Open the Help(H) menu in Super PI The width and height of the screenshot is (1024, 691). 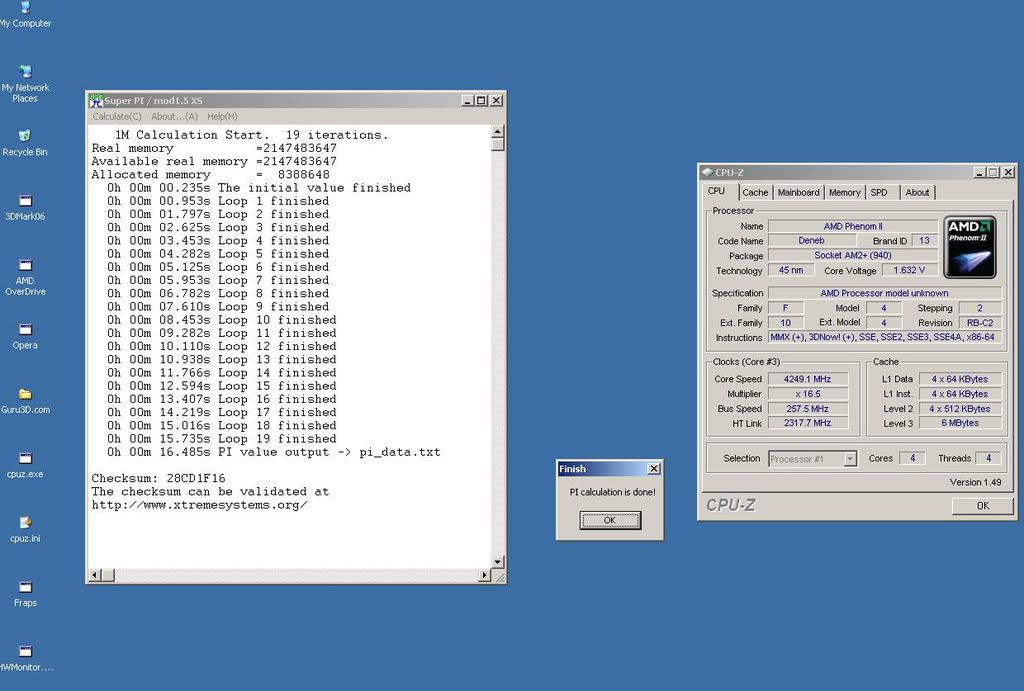222,116
